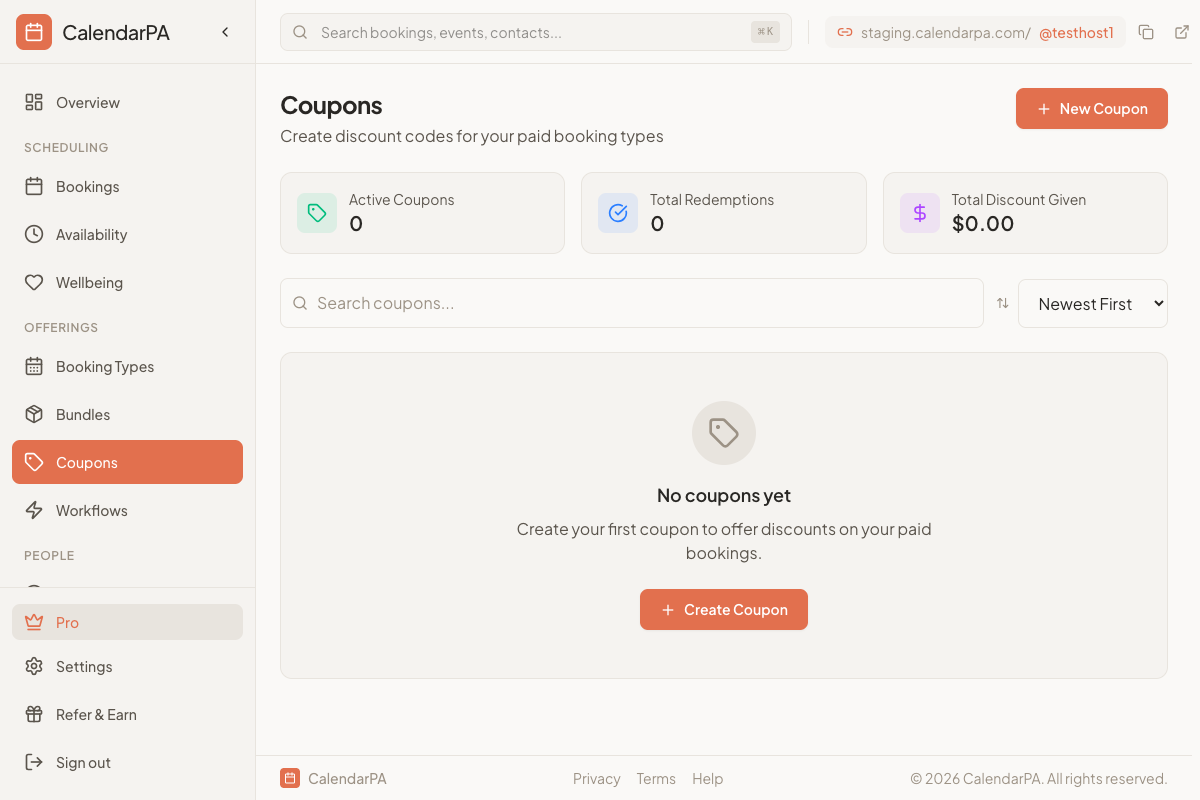Open the Newest First sort dropdown

pyautogui.click(x=1092, y=303)
